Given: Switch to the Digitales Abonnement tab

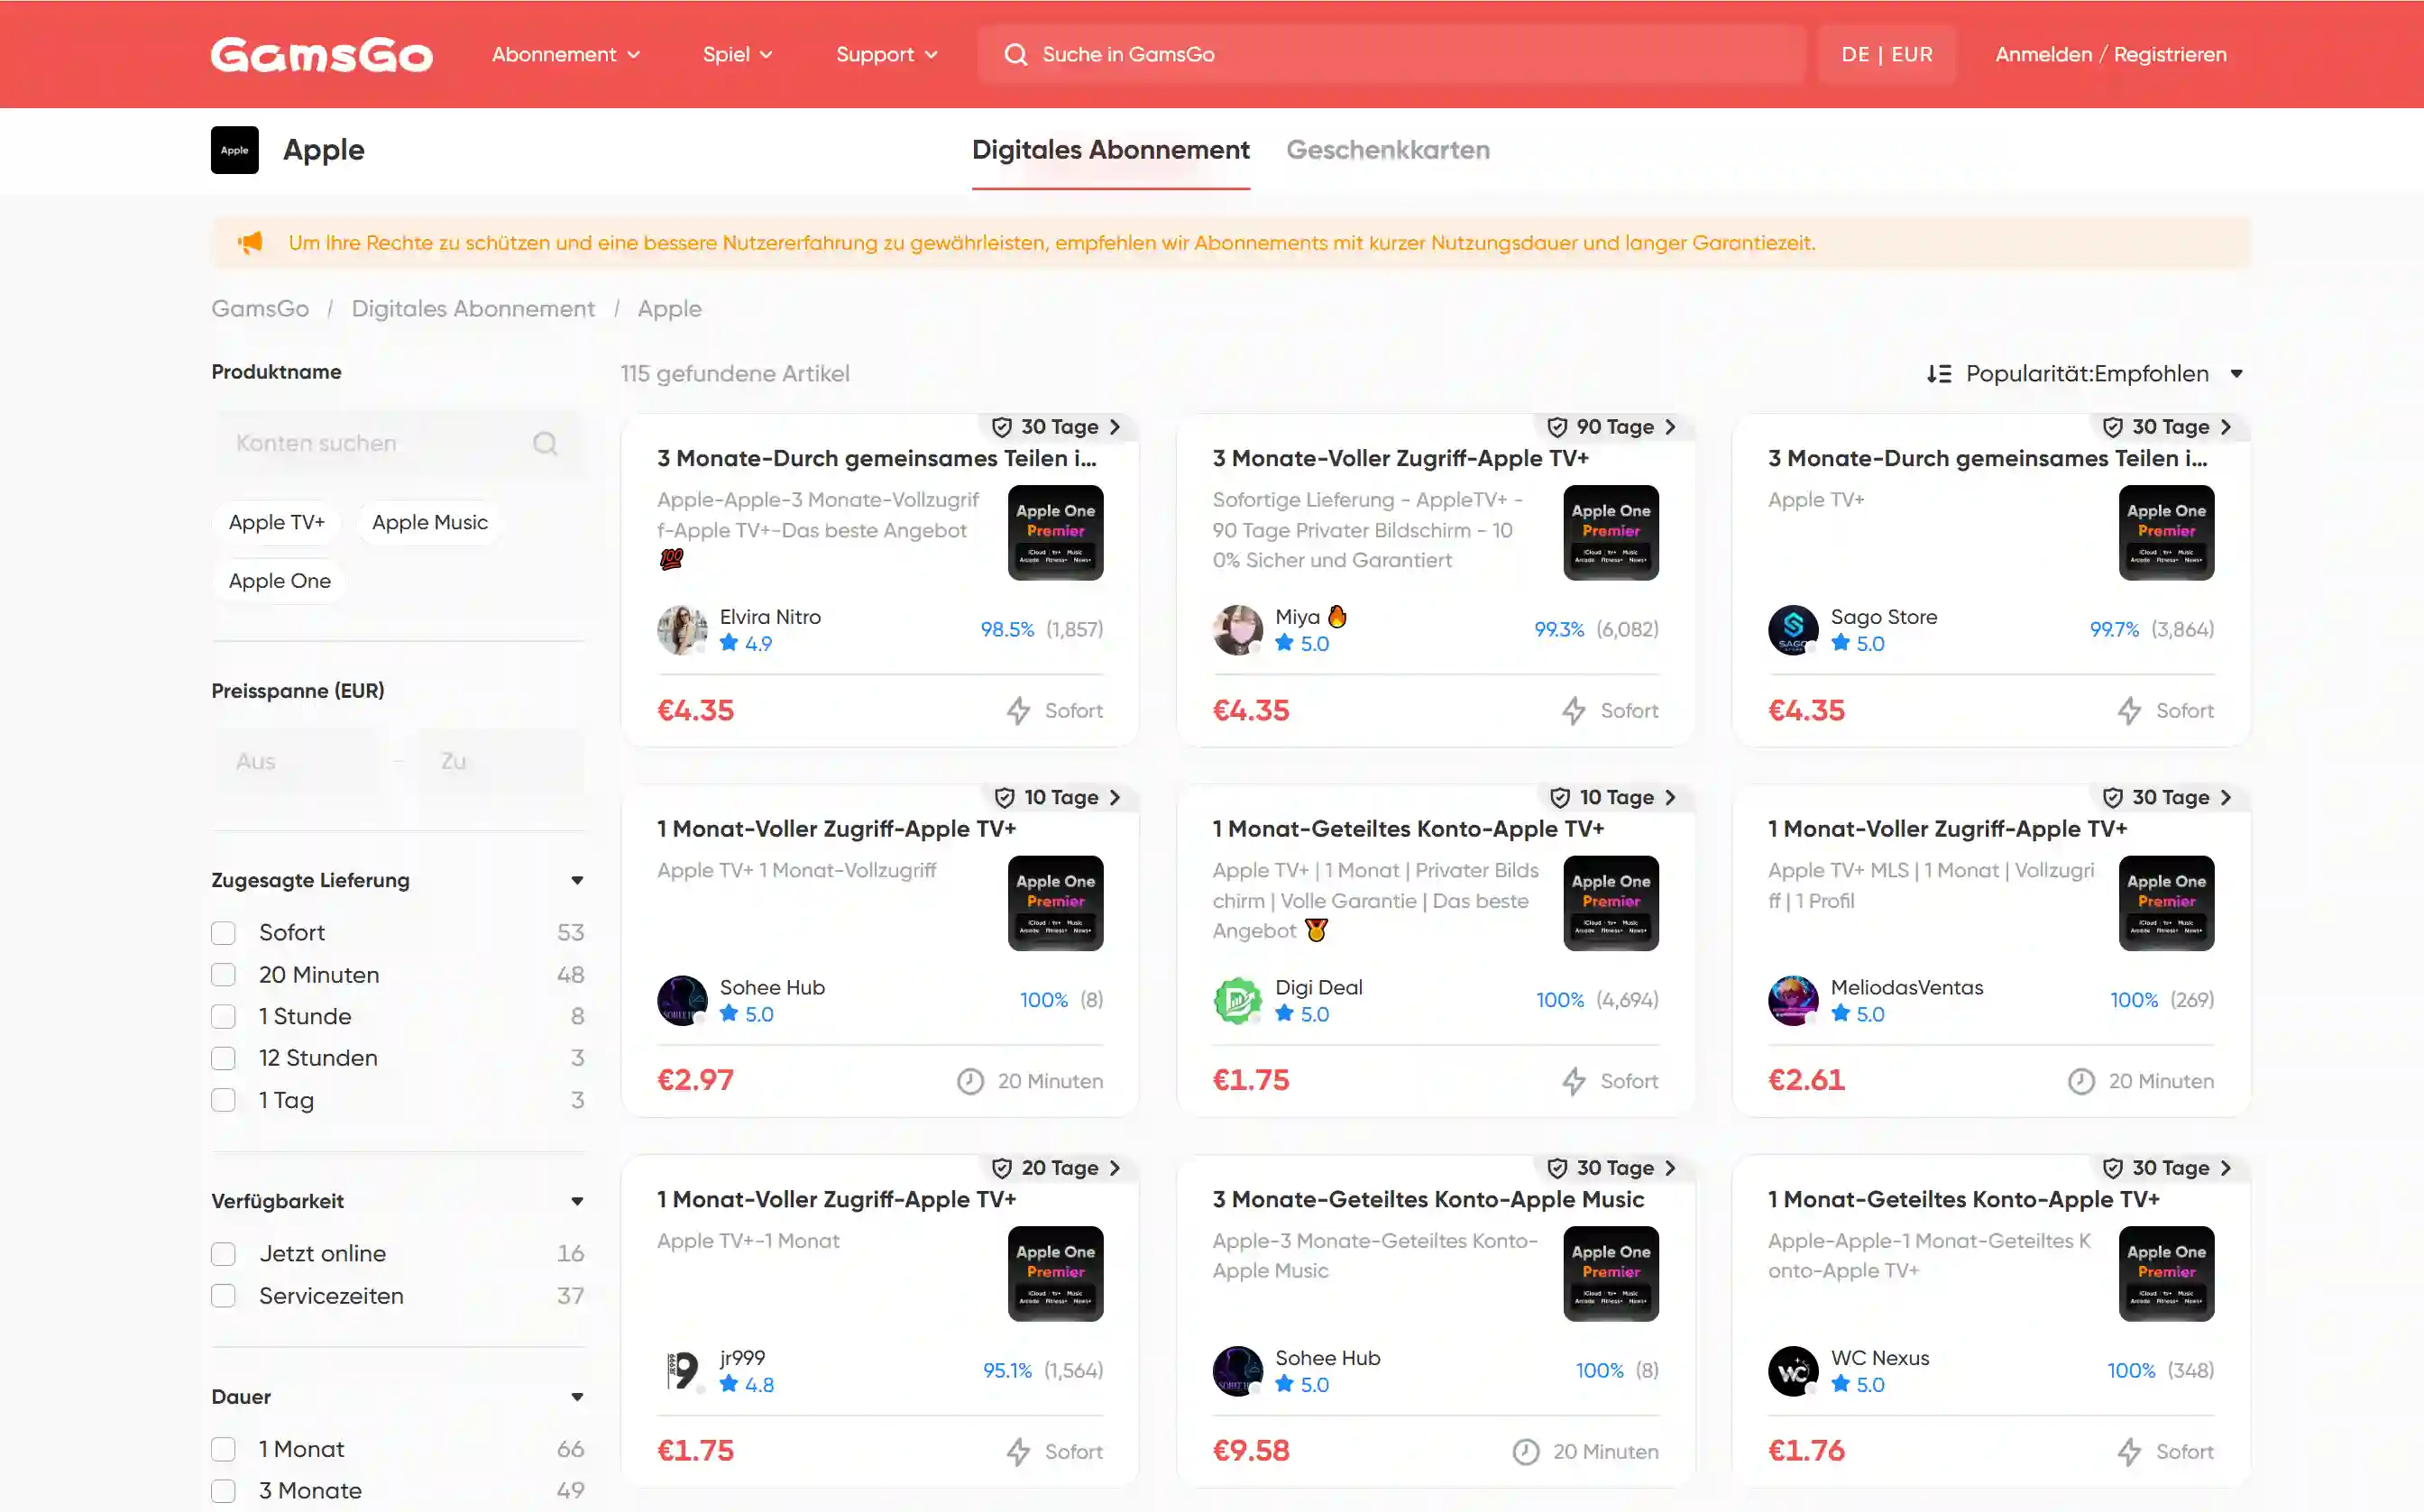Looking at the screenshot, I should [x=1110, y=150].
